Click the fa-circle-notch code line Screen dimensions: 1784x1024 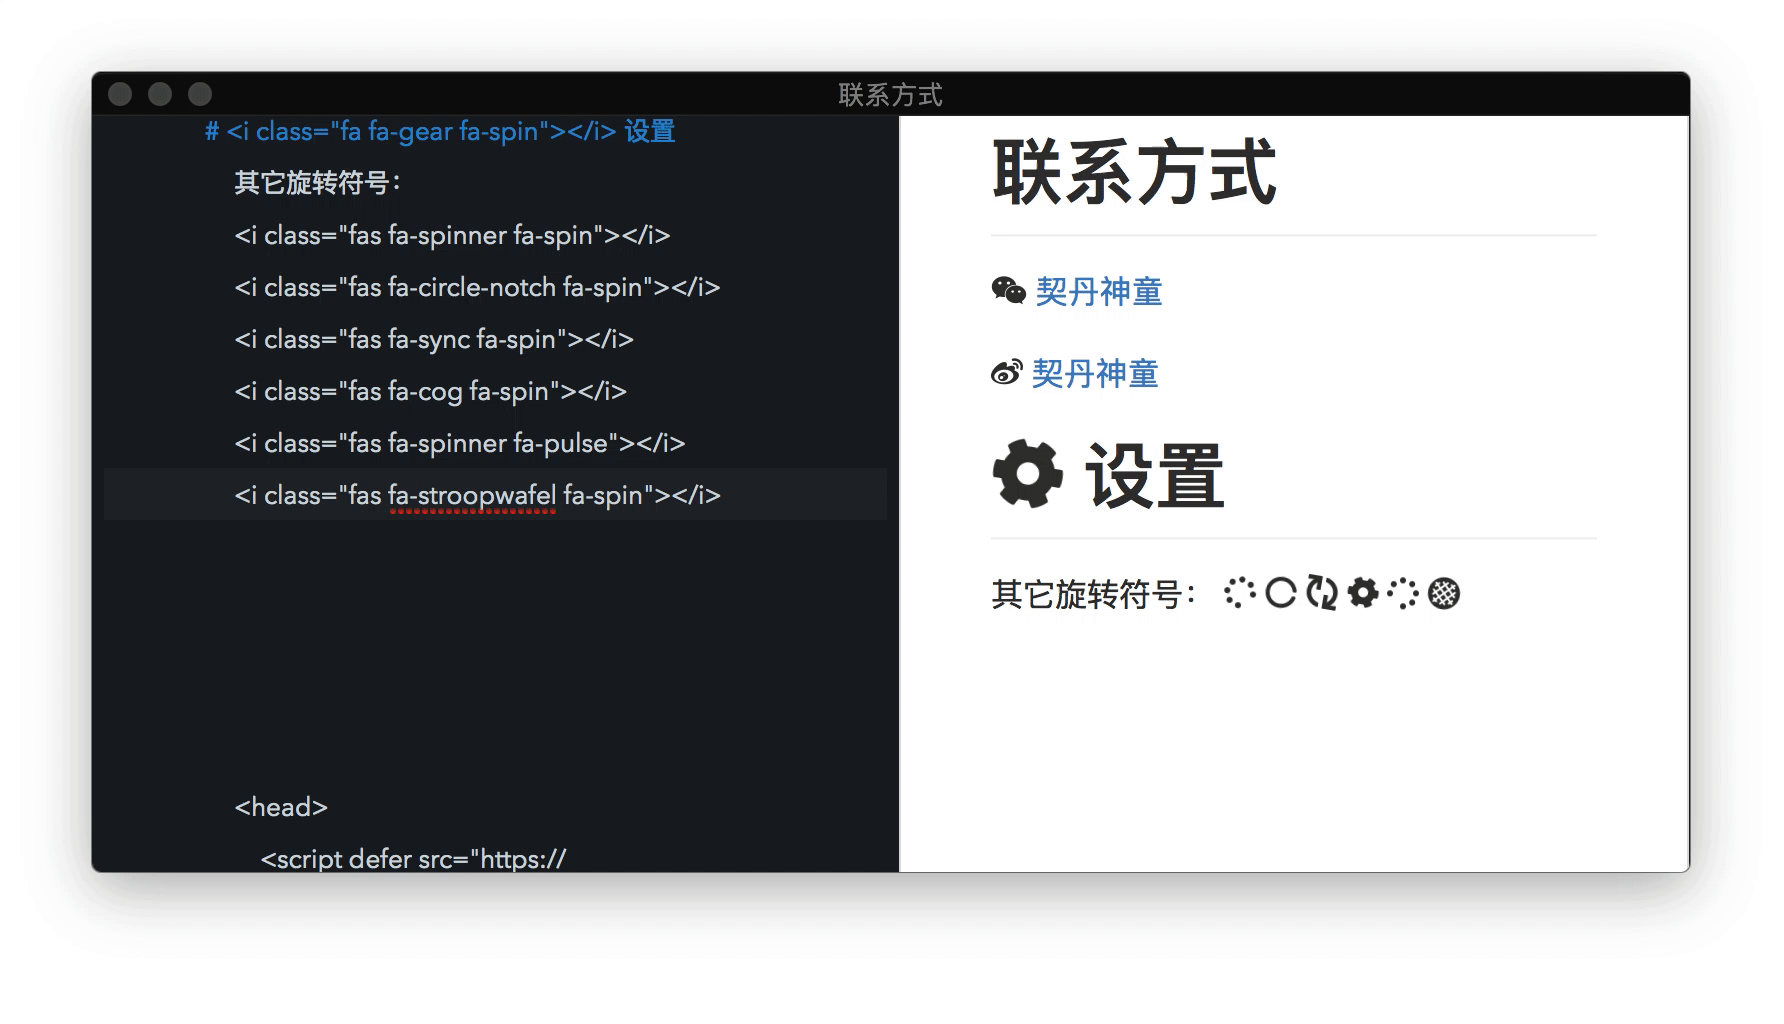click(x=477, y=287)
